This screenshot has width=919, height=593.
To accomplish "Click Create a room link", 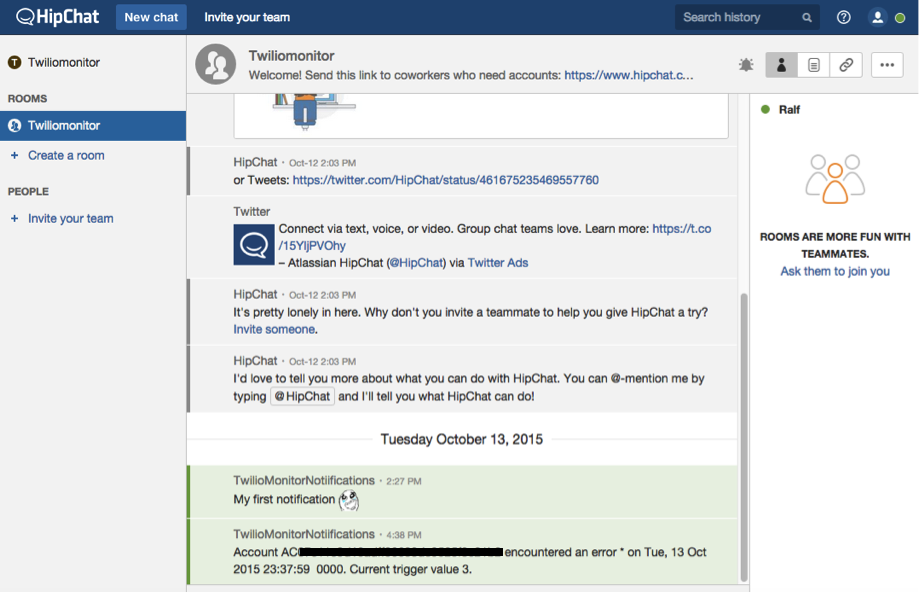I will pos(66,155).
